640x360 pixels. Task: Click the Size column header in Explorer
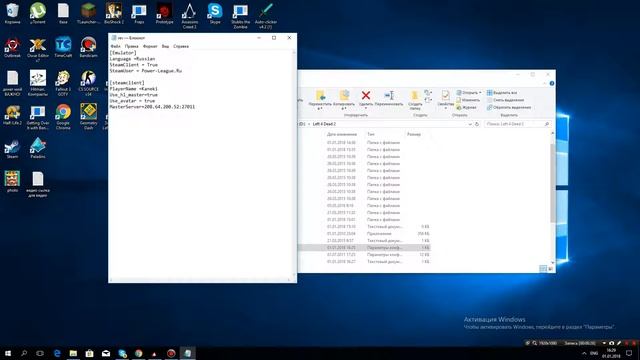click(414, 134)
